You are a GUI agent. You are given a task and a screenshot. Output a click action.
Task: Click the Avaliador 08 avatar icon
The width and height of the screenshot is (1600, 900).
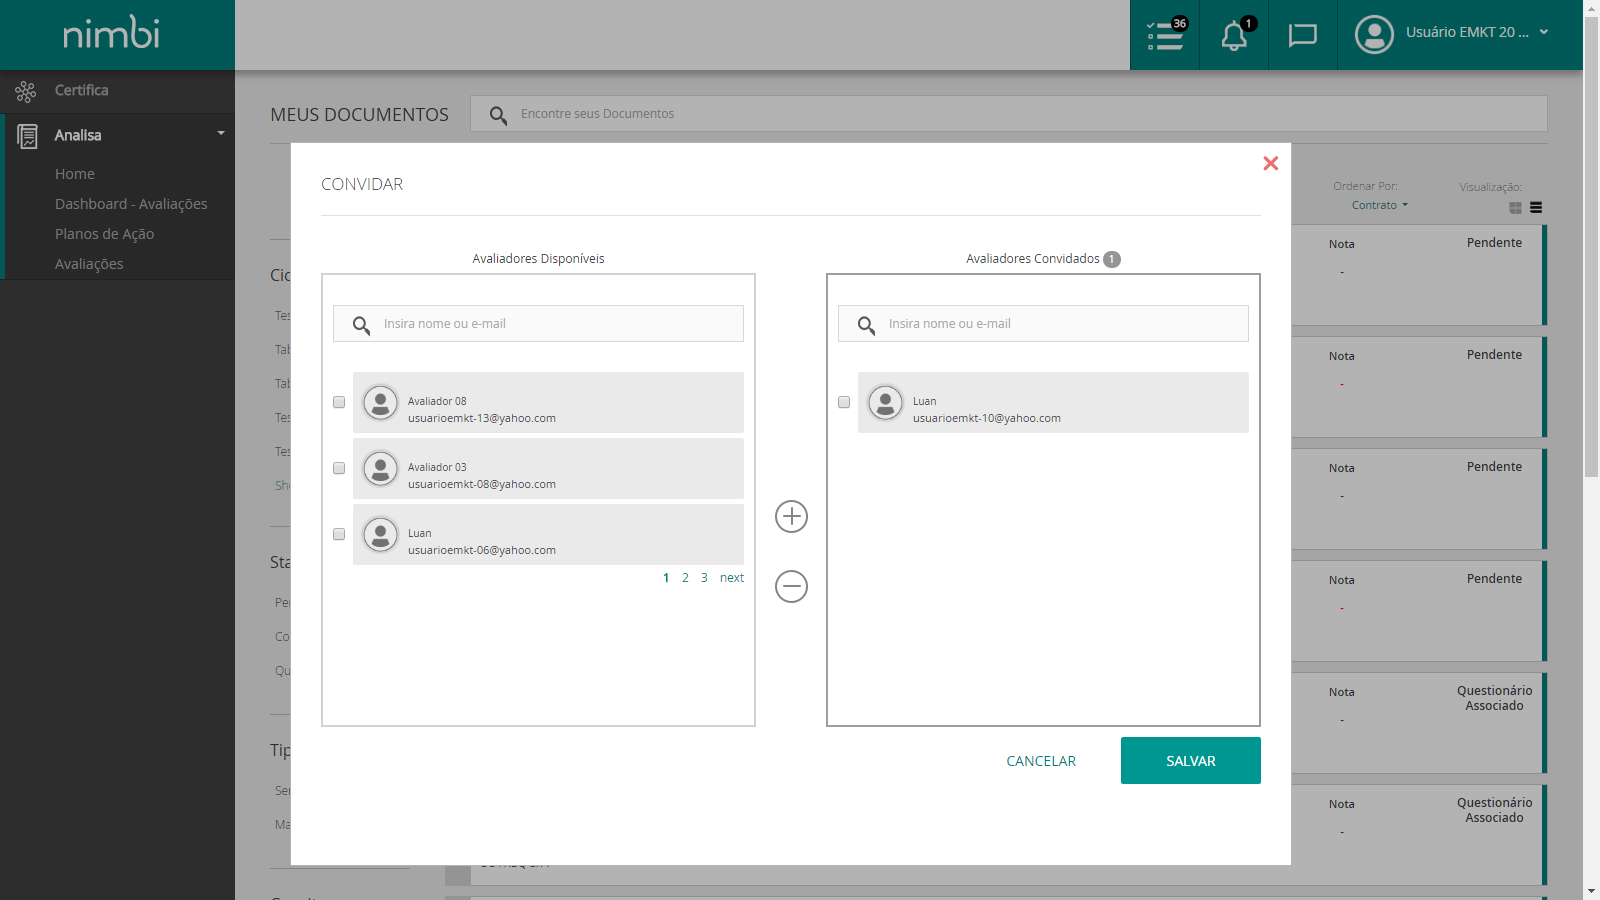click(x=380, y=403)
